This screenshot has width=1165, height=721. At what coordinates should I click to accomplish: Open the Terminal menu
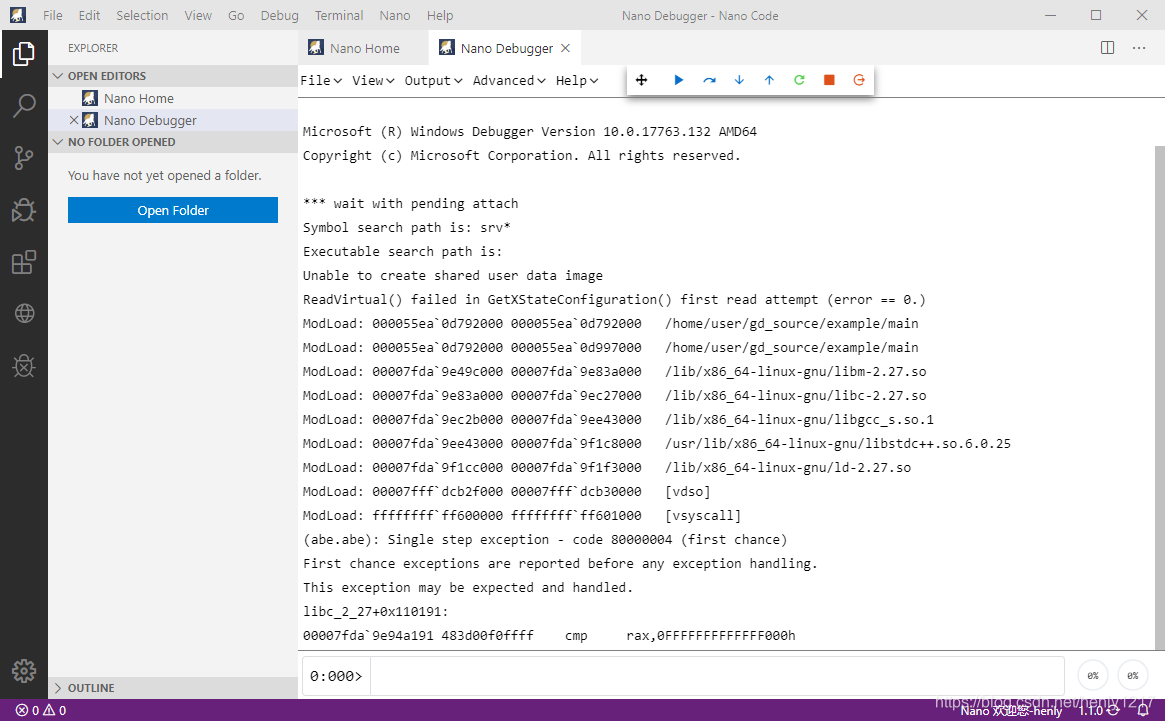click(339, 15)
